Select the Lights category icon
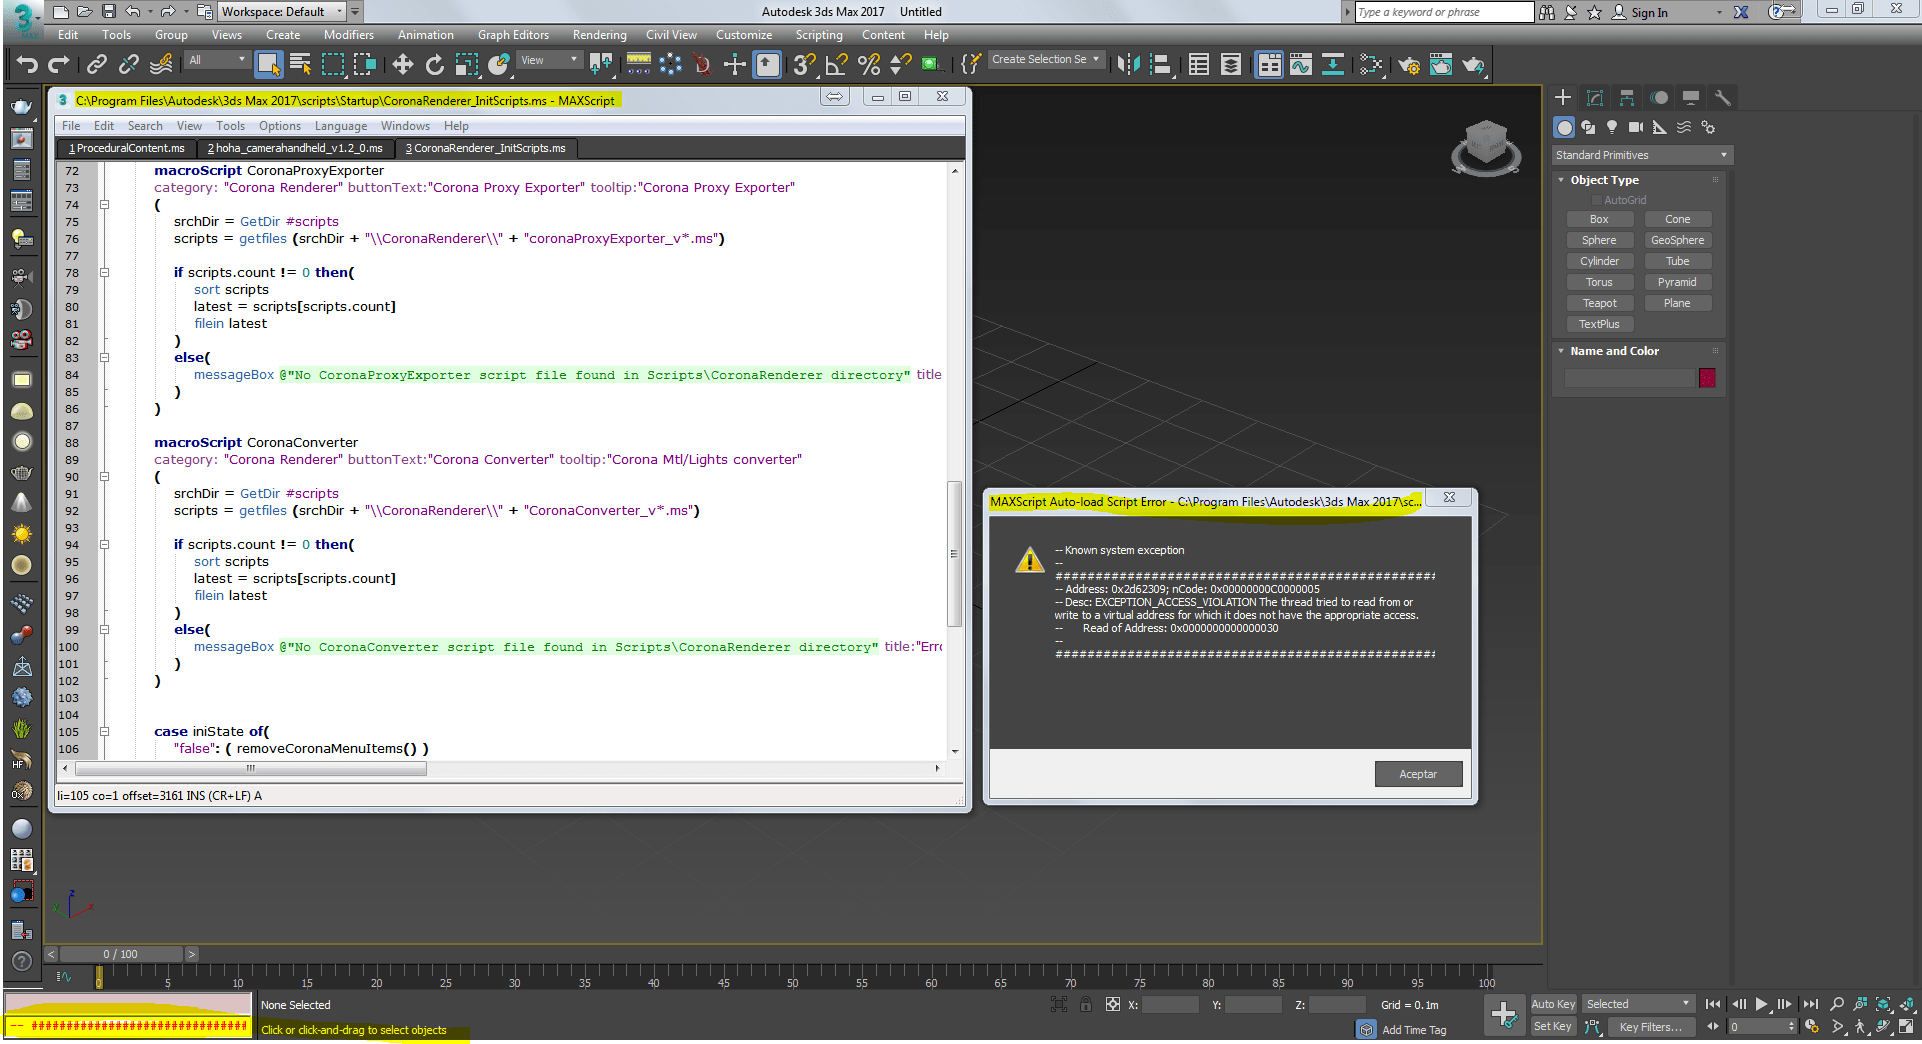 [x=1612, y=127]
